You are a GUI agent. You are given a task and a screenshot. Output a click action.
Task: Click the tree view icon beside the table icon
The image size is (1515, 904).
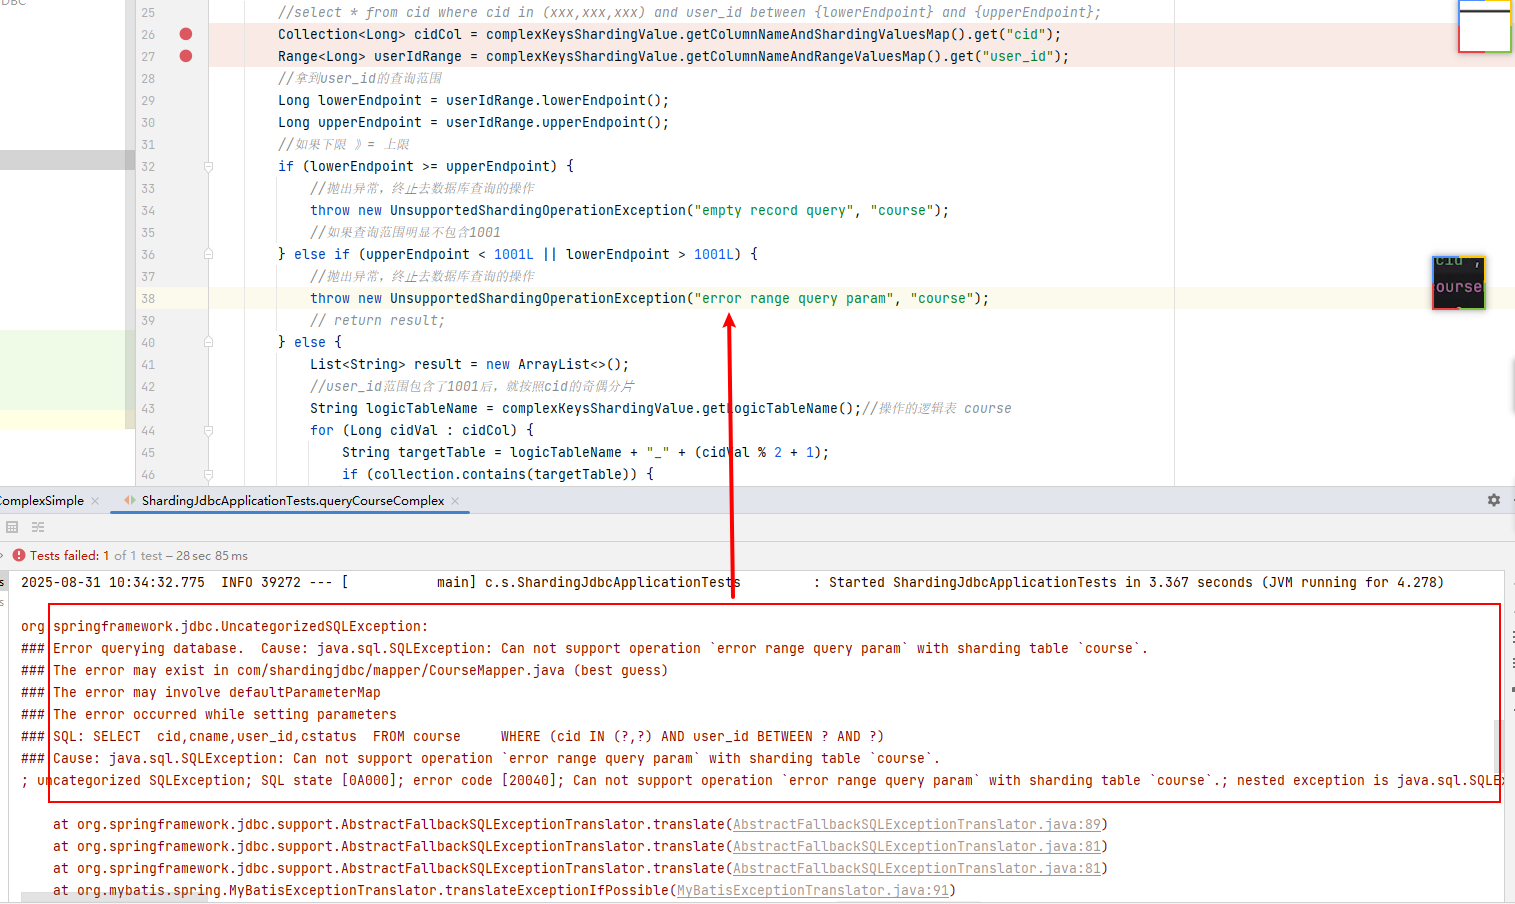click(x=38, y=527)
